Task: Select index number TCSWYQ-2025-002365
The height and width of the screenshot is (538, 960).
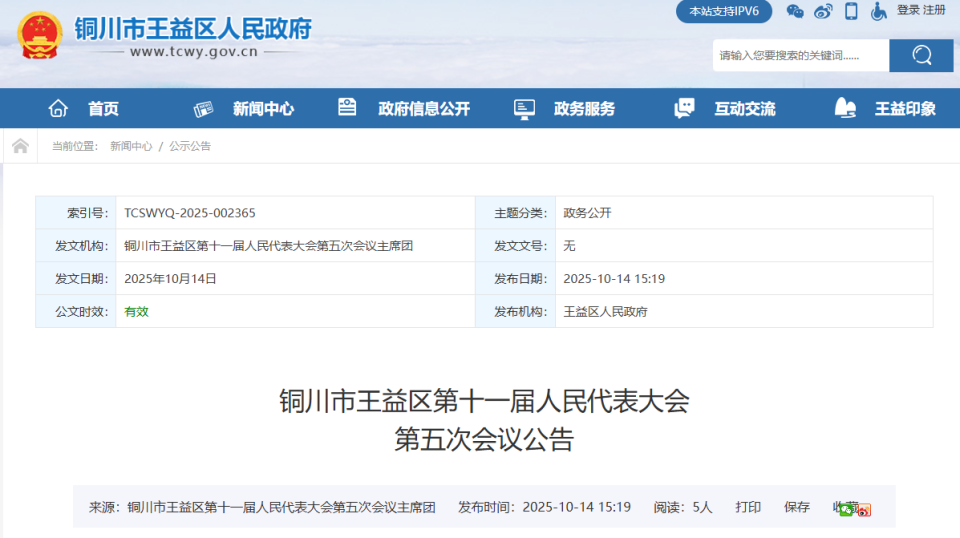Action: pyautogui.click(x=190, y=213)
